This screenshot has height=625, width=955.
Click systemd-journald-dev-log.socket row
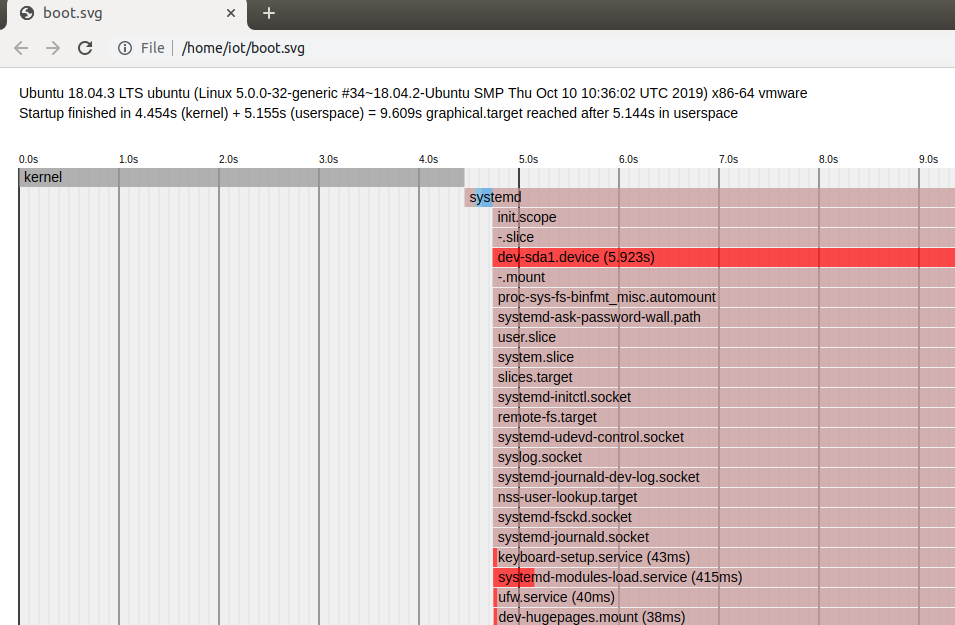(x=724, y=478)
